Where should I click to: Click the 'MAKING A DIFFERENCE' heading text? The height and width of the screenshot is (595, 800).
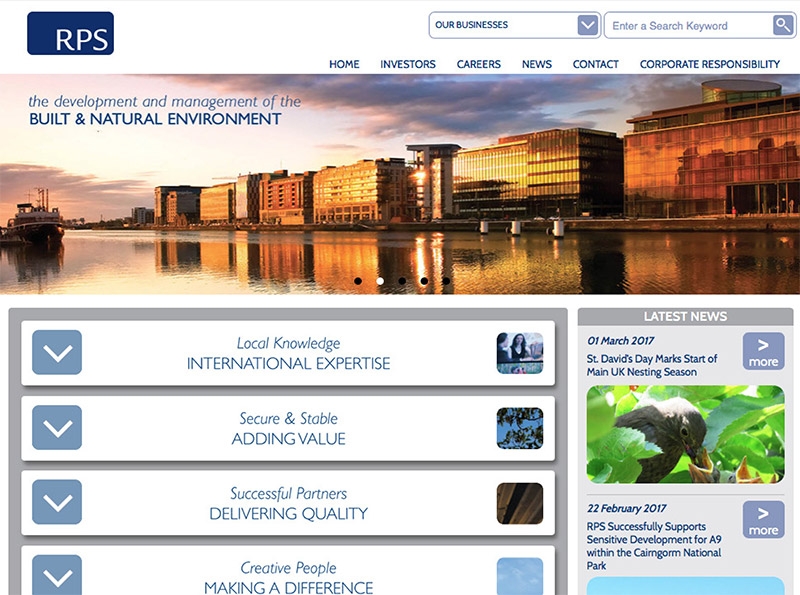tap(288, 588)
